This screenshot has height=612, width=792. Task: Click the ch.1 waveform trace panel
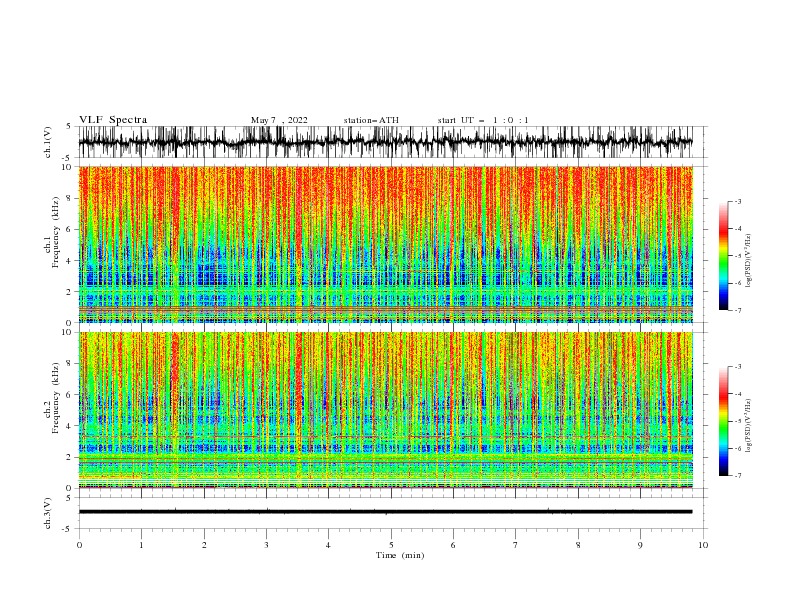pyautogui.click(x=393, y=142)
